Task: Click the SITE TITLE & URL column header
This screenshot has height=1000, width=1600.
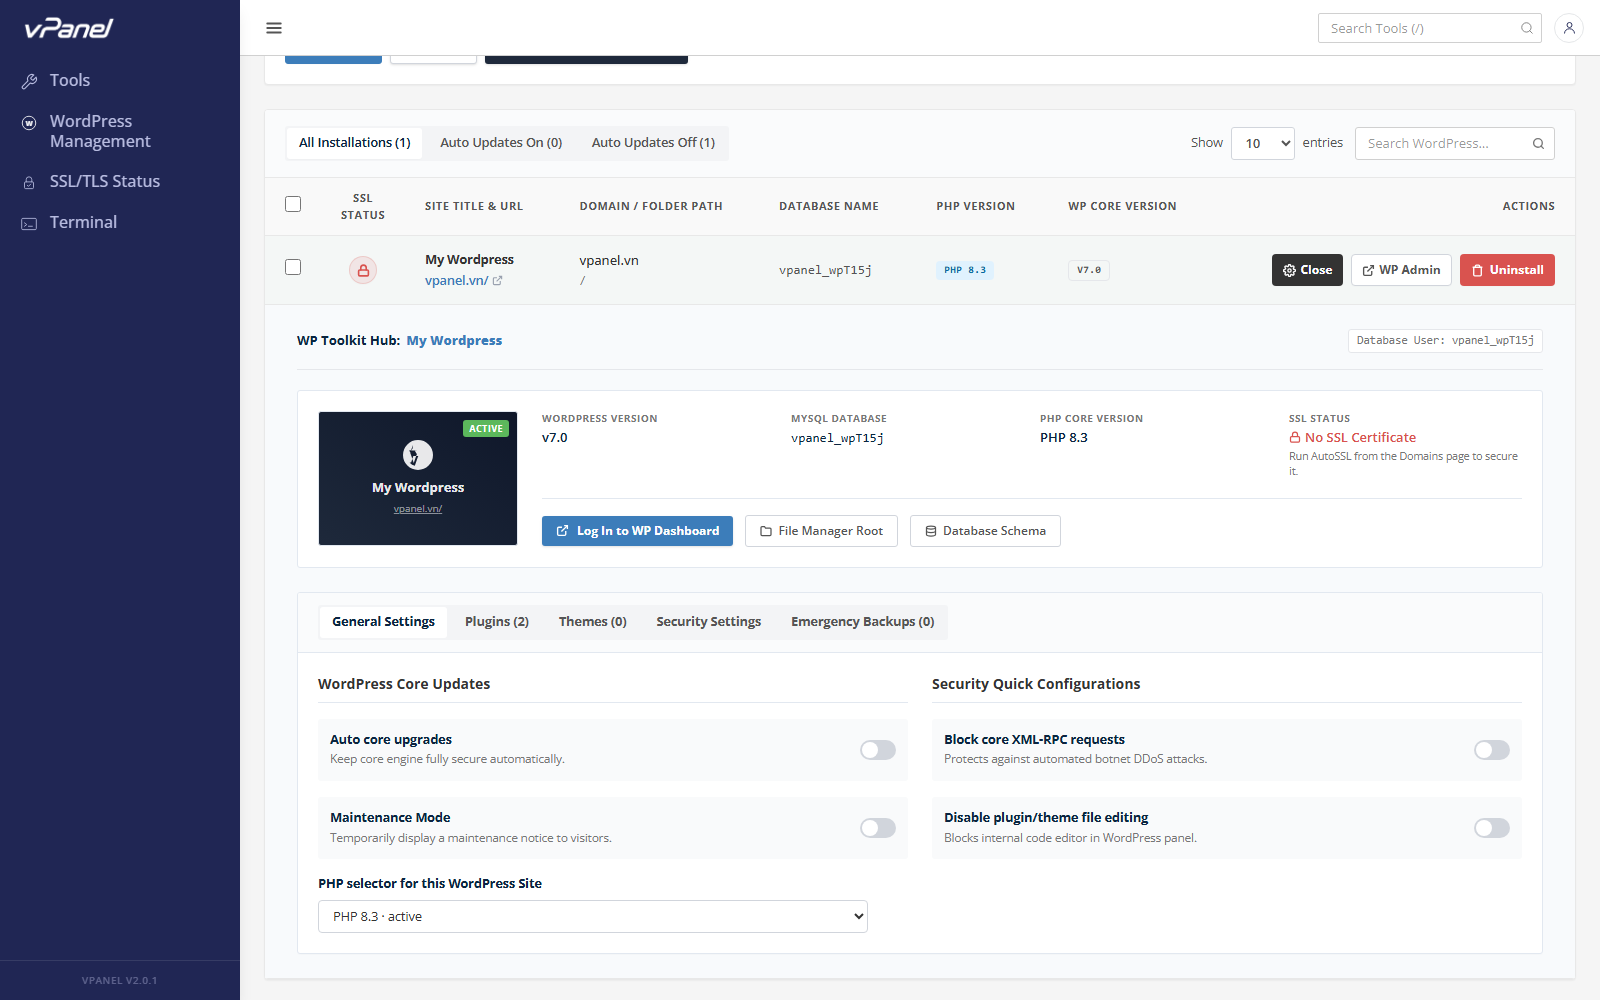Action: (x=474, y=206)
